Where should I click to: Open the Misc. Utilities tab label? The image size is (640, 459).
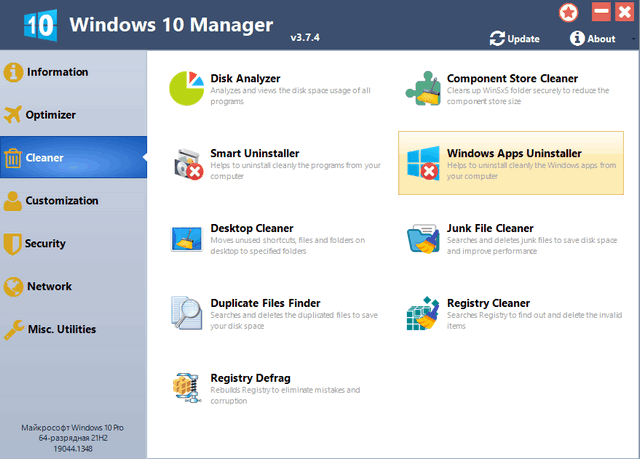[62, 329]
